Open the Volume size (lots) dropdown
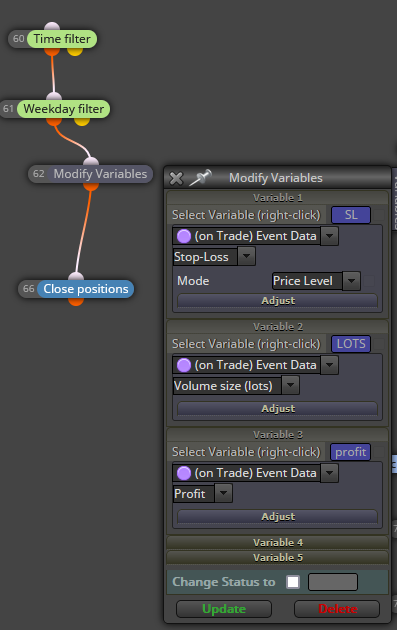 (x=291, y=386)
